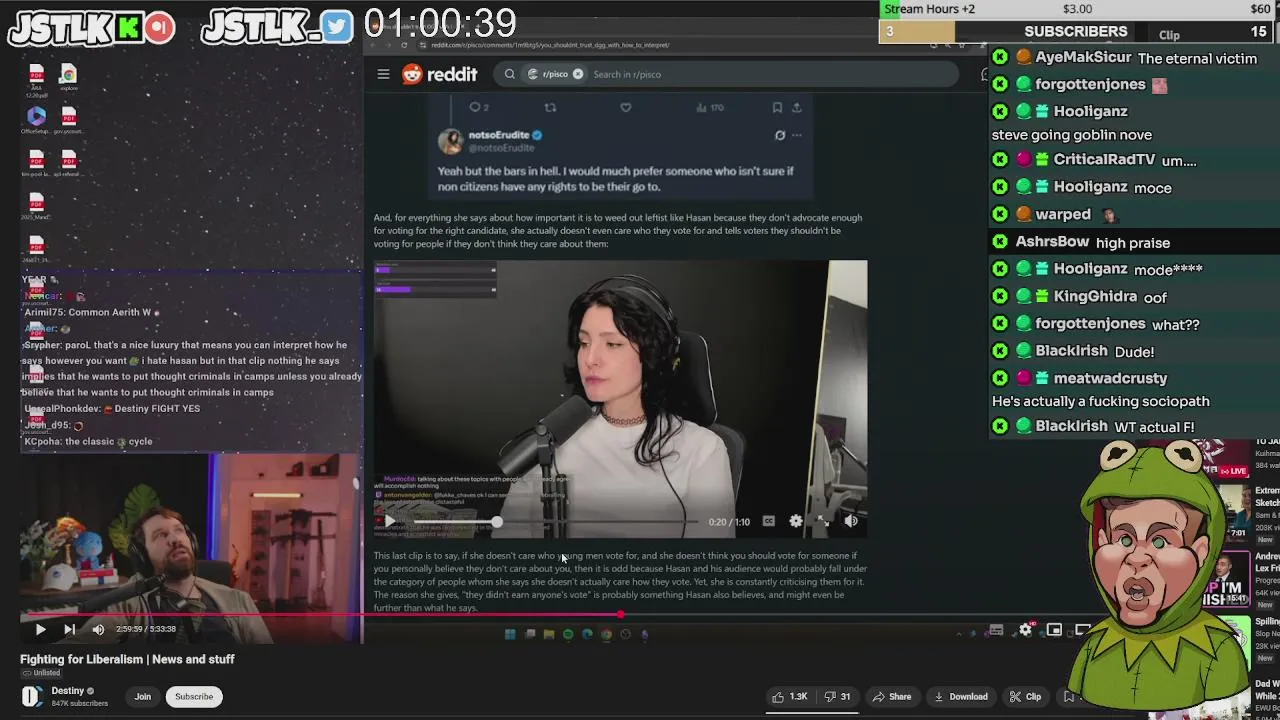The image size is (1280, 720).
Task: Play the YouTube video
Action: pos(40,629)
